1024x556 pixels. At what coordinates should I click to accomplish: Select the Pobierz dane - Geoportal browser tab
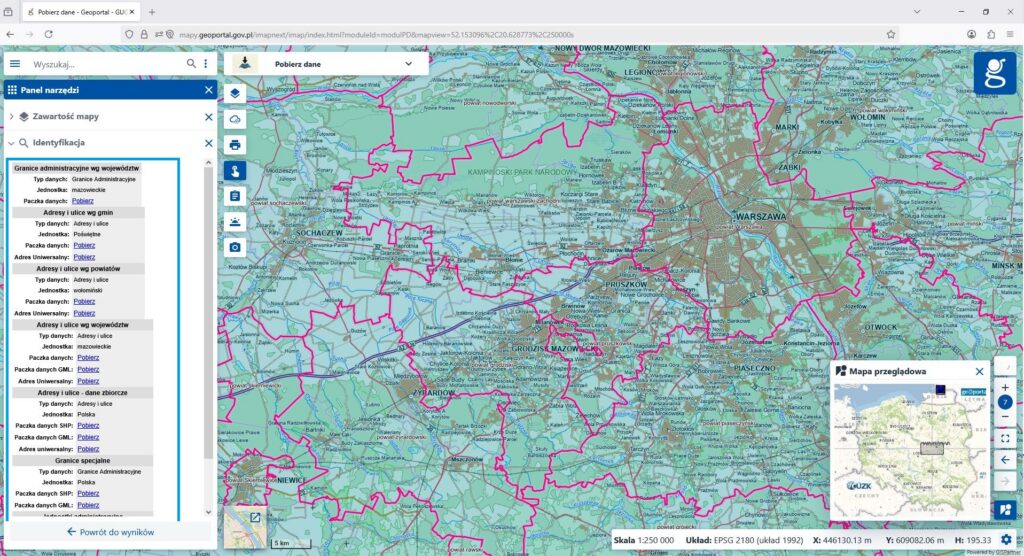click(x=82, y=12)
